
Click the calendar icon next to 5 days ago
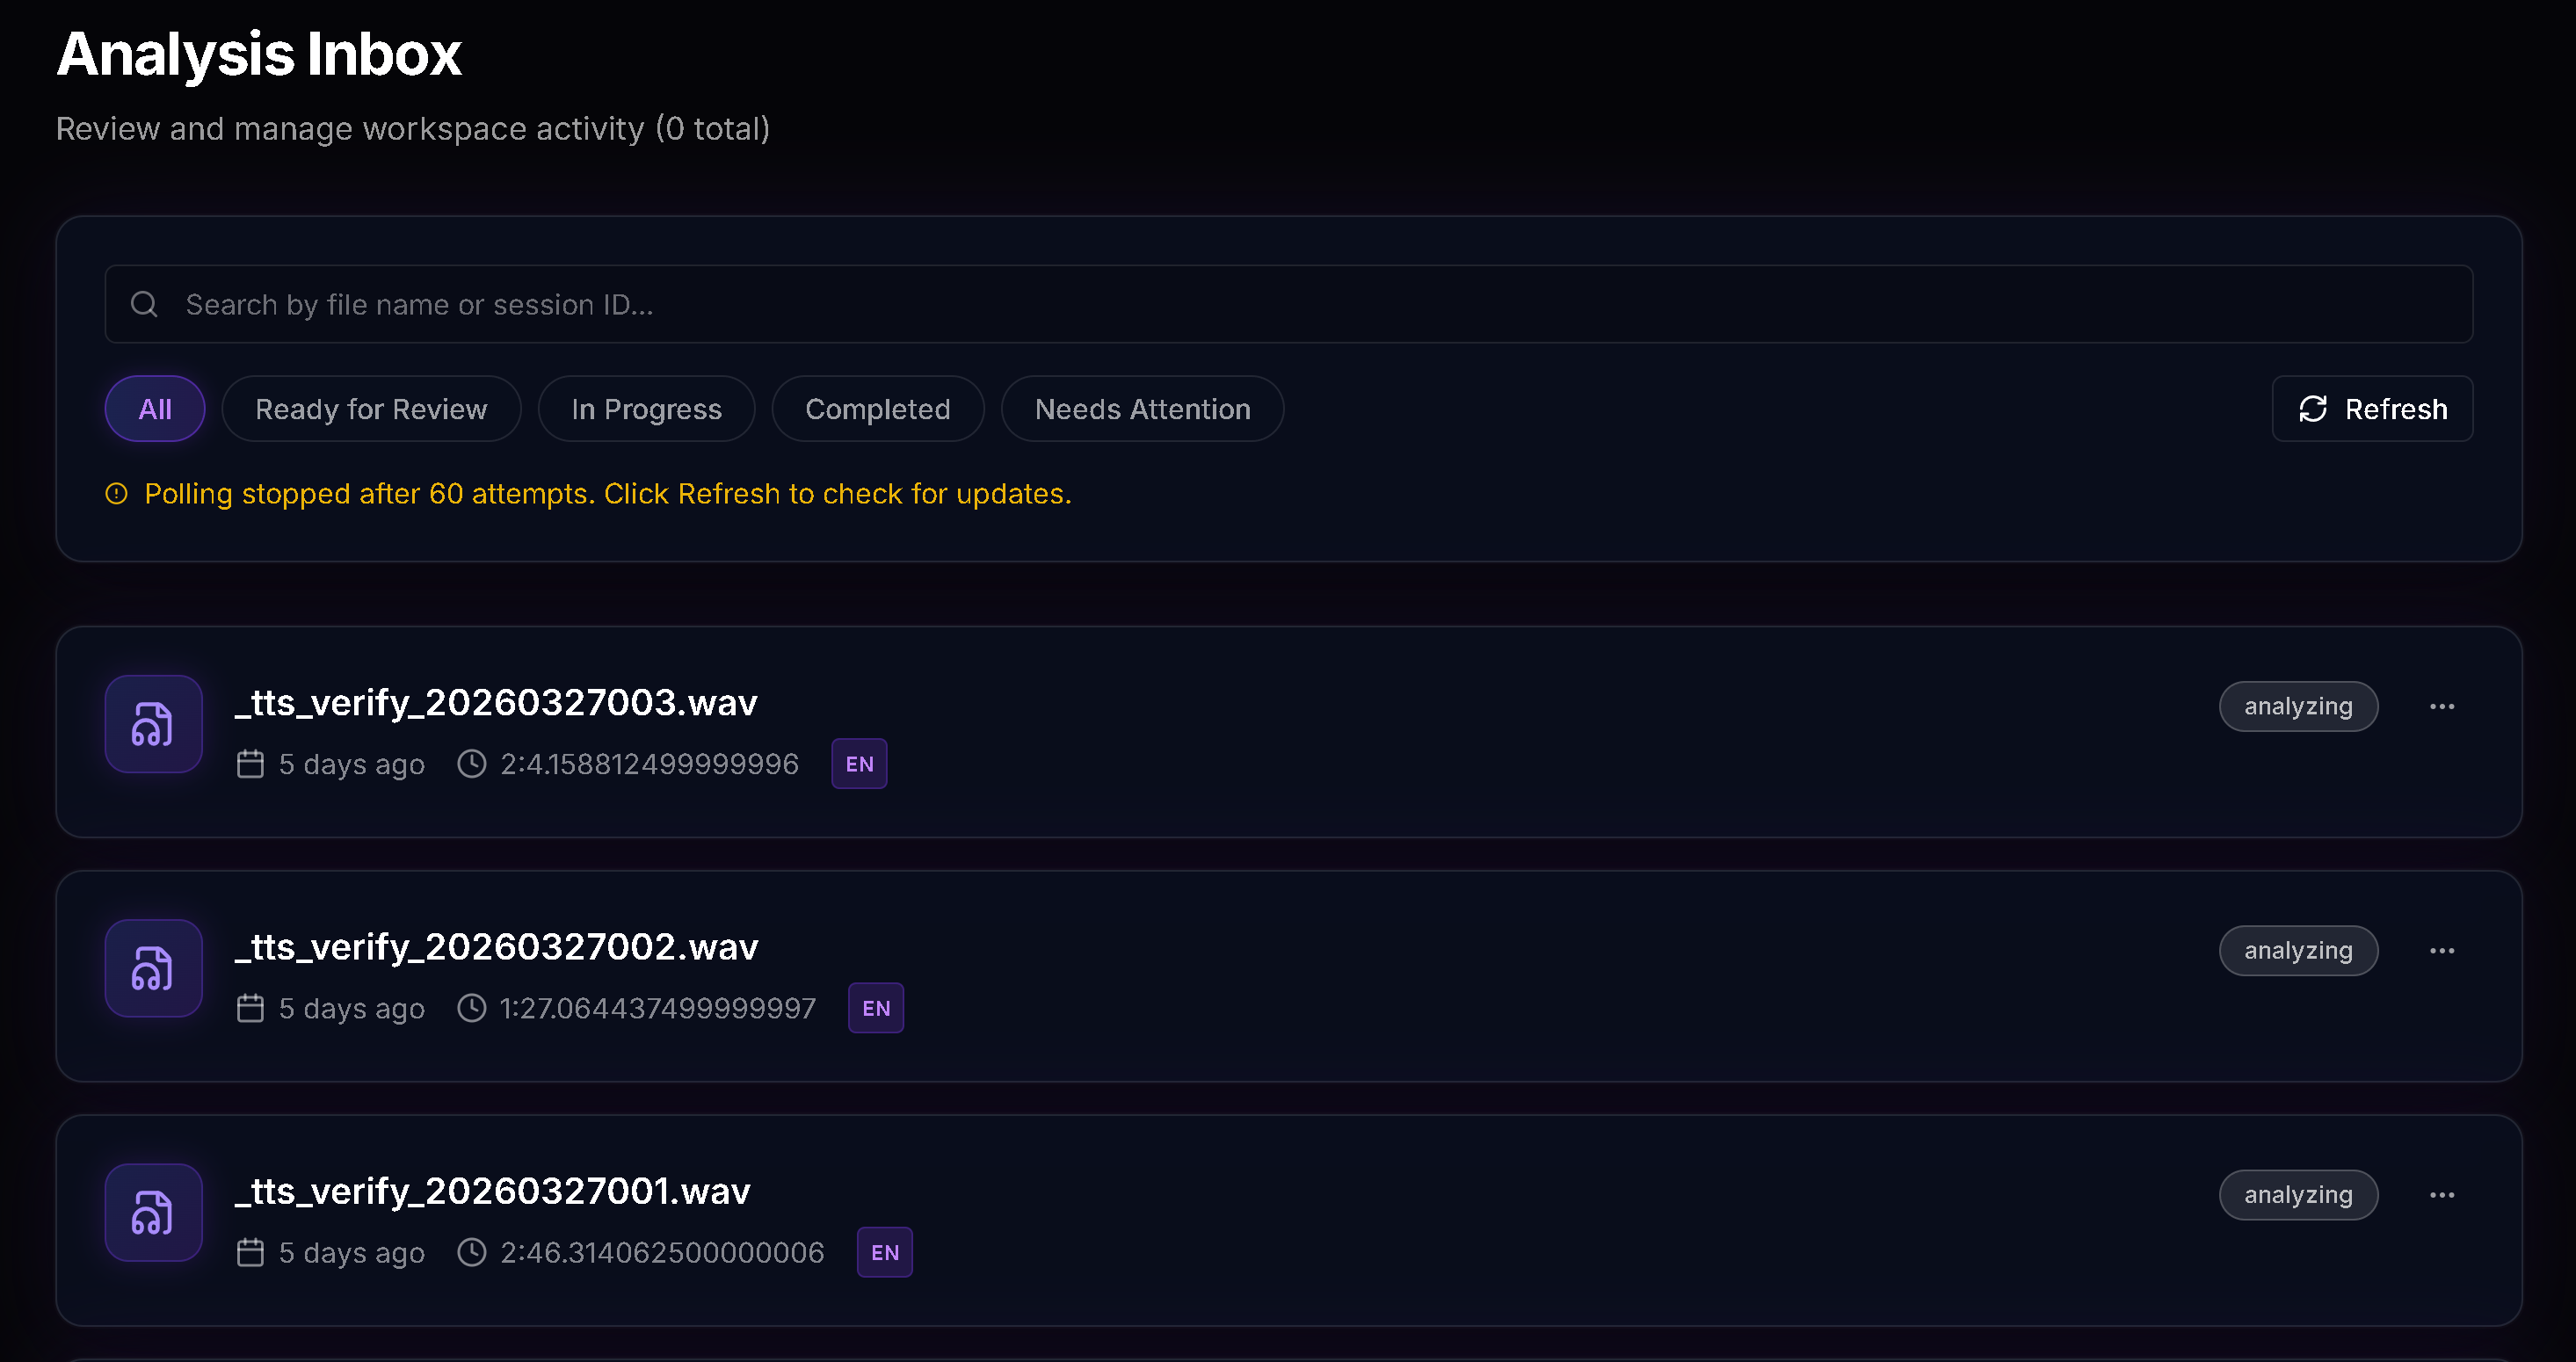[x=250, y=763]
